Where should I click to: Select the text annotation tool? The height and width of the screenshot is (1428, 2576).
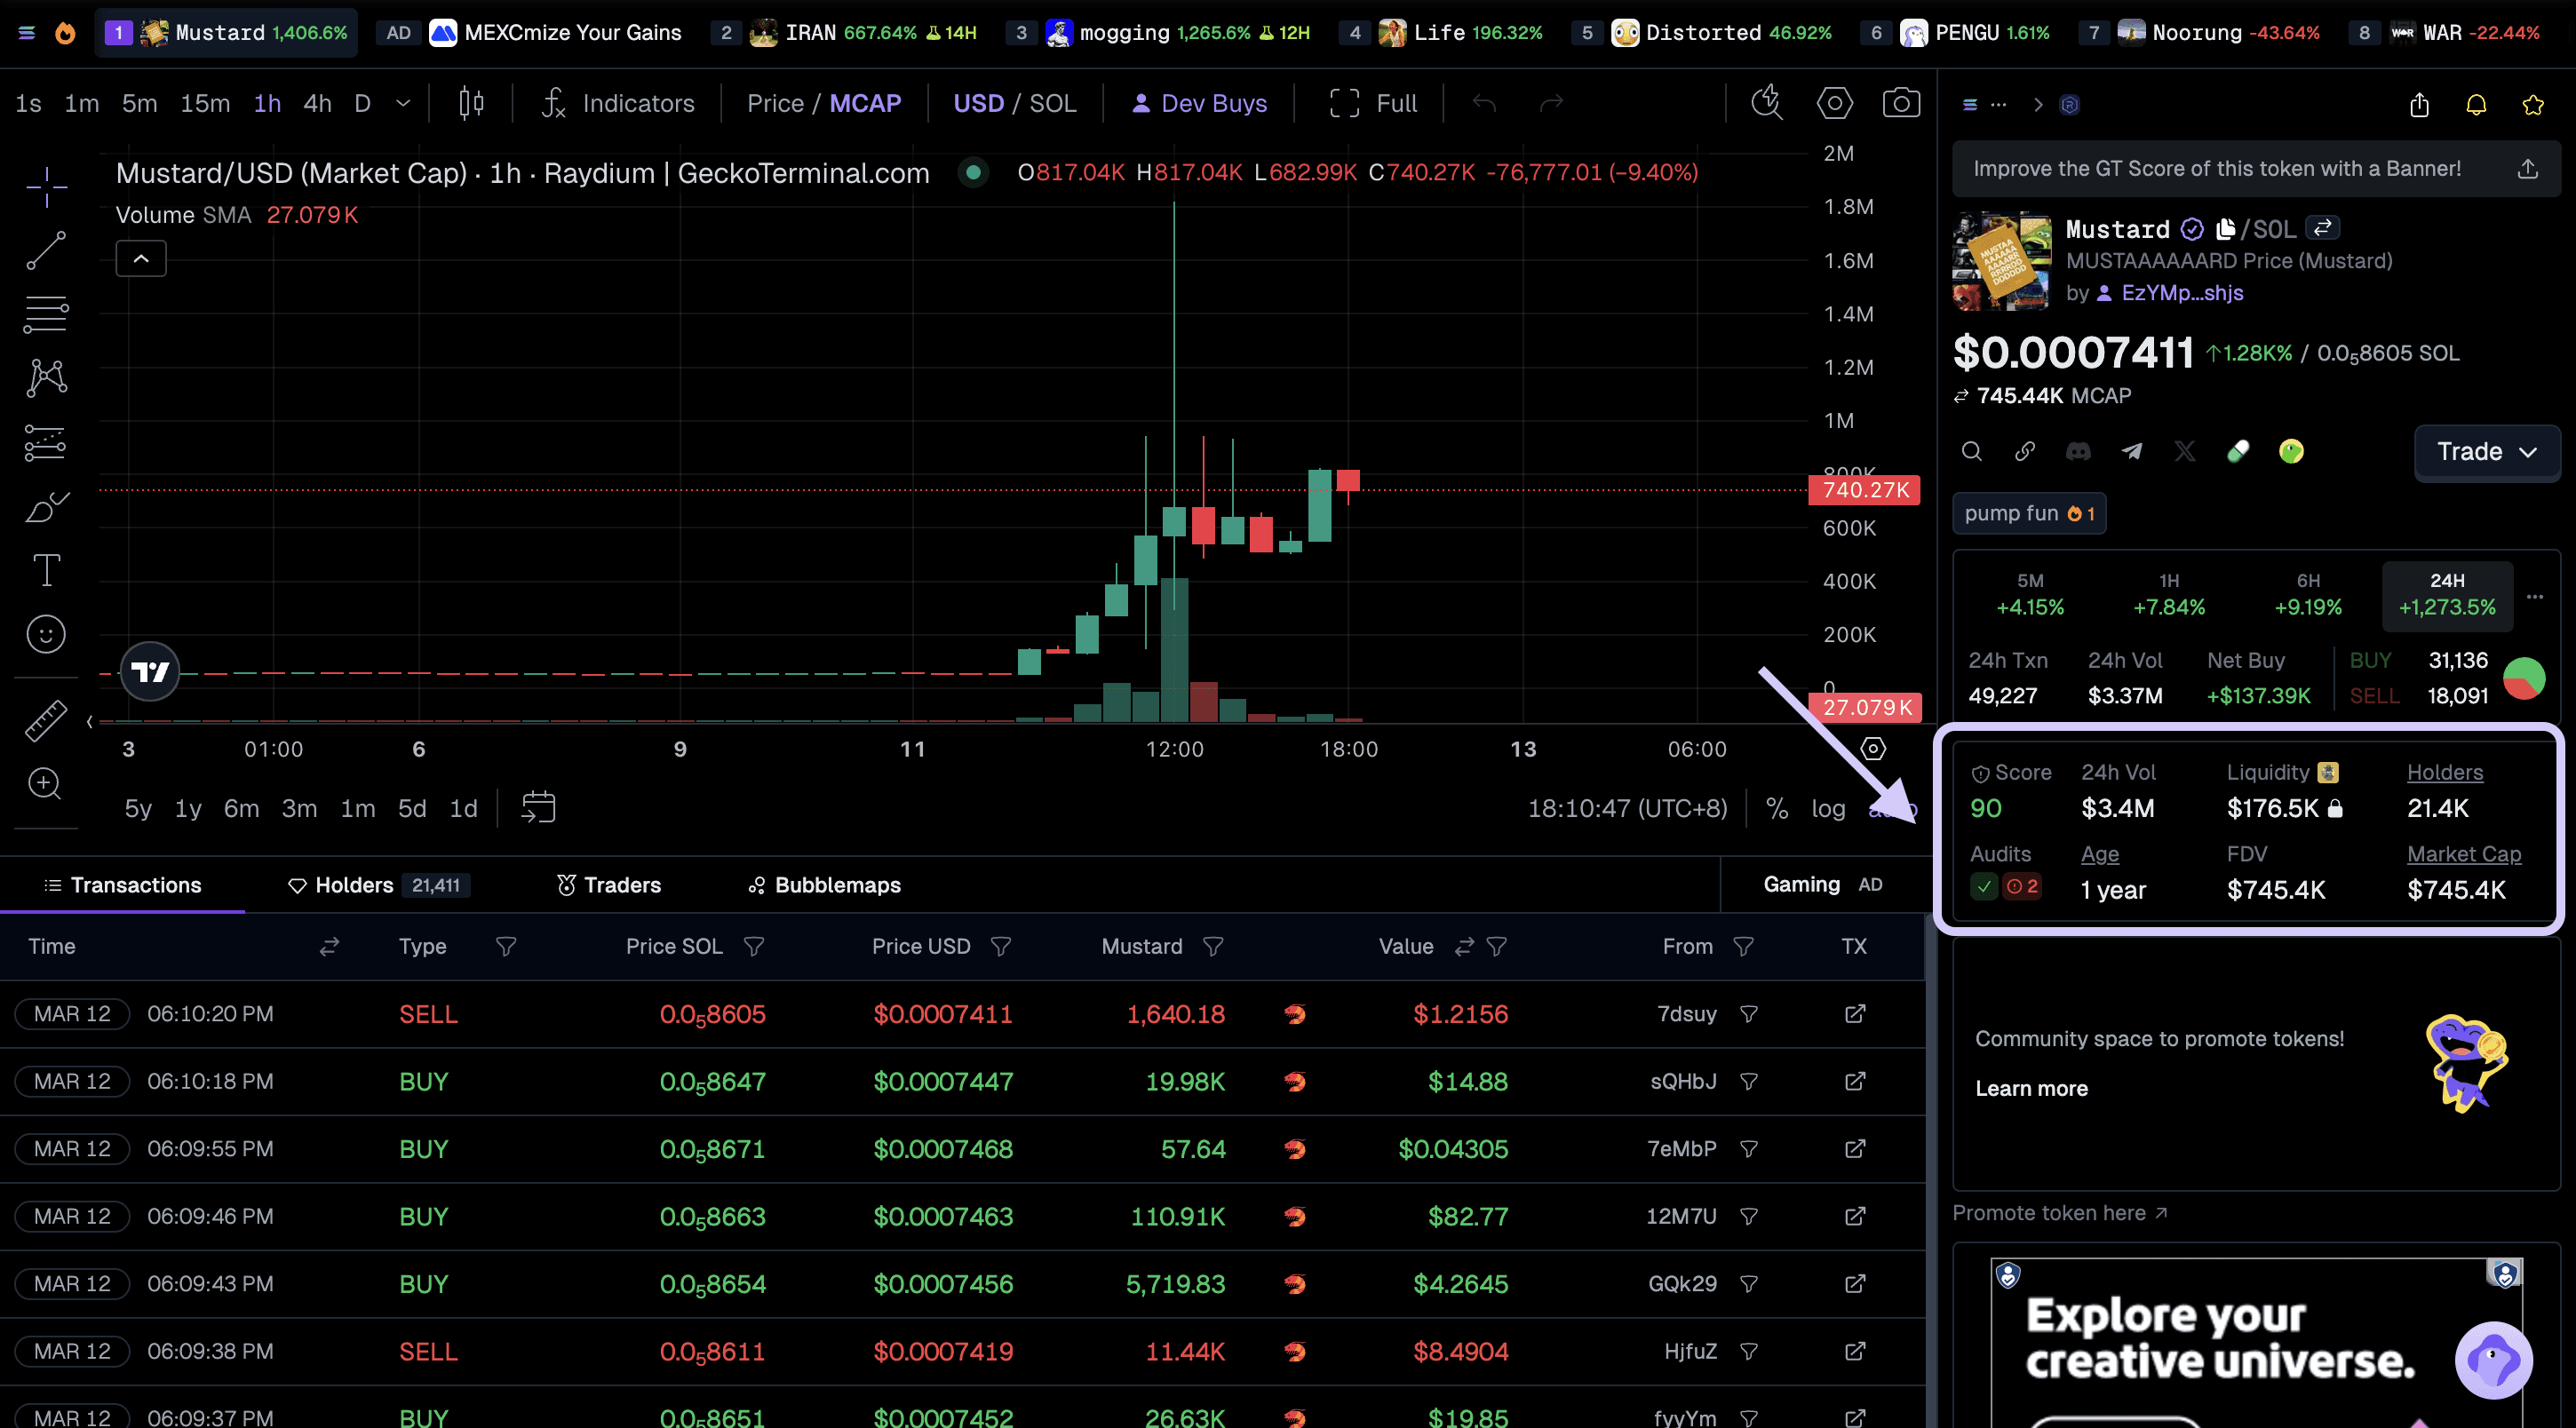(x=46, y=570)
